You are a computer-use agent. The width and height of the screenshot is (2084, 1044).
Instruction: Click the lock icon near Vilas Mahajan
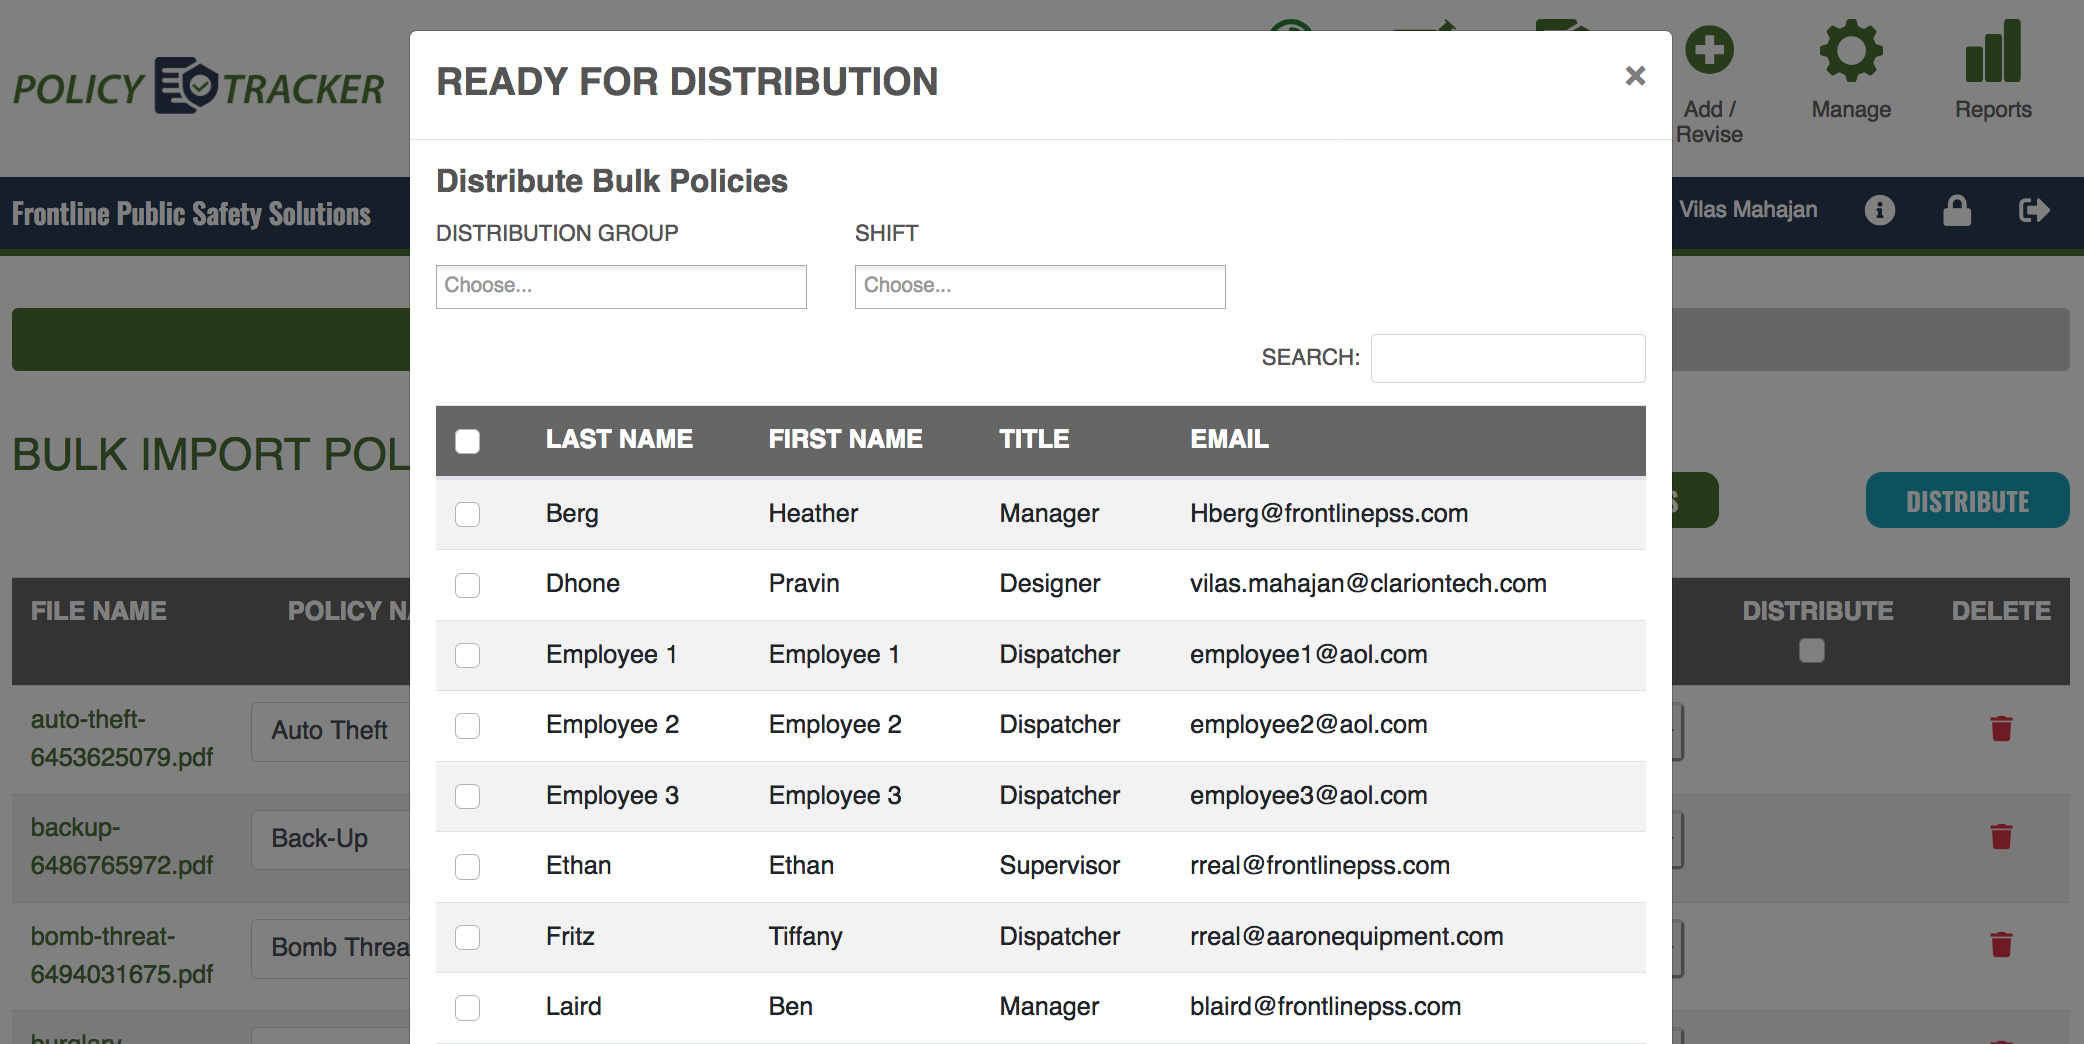[1957, 211]
